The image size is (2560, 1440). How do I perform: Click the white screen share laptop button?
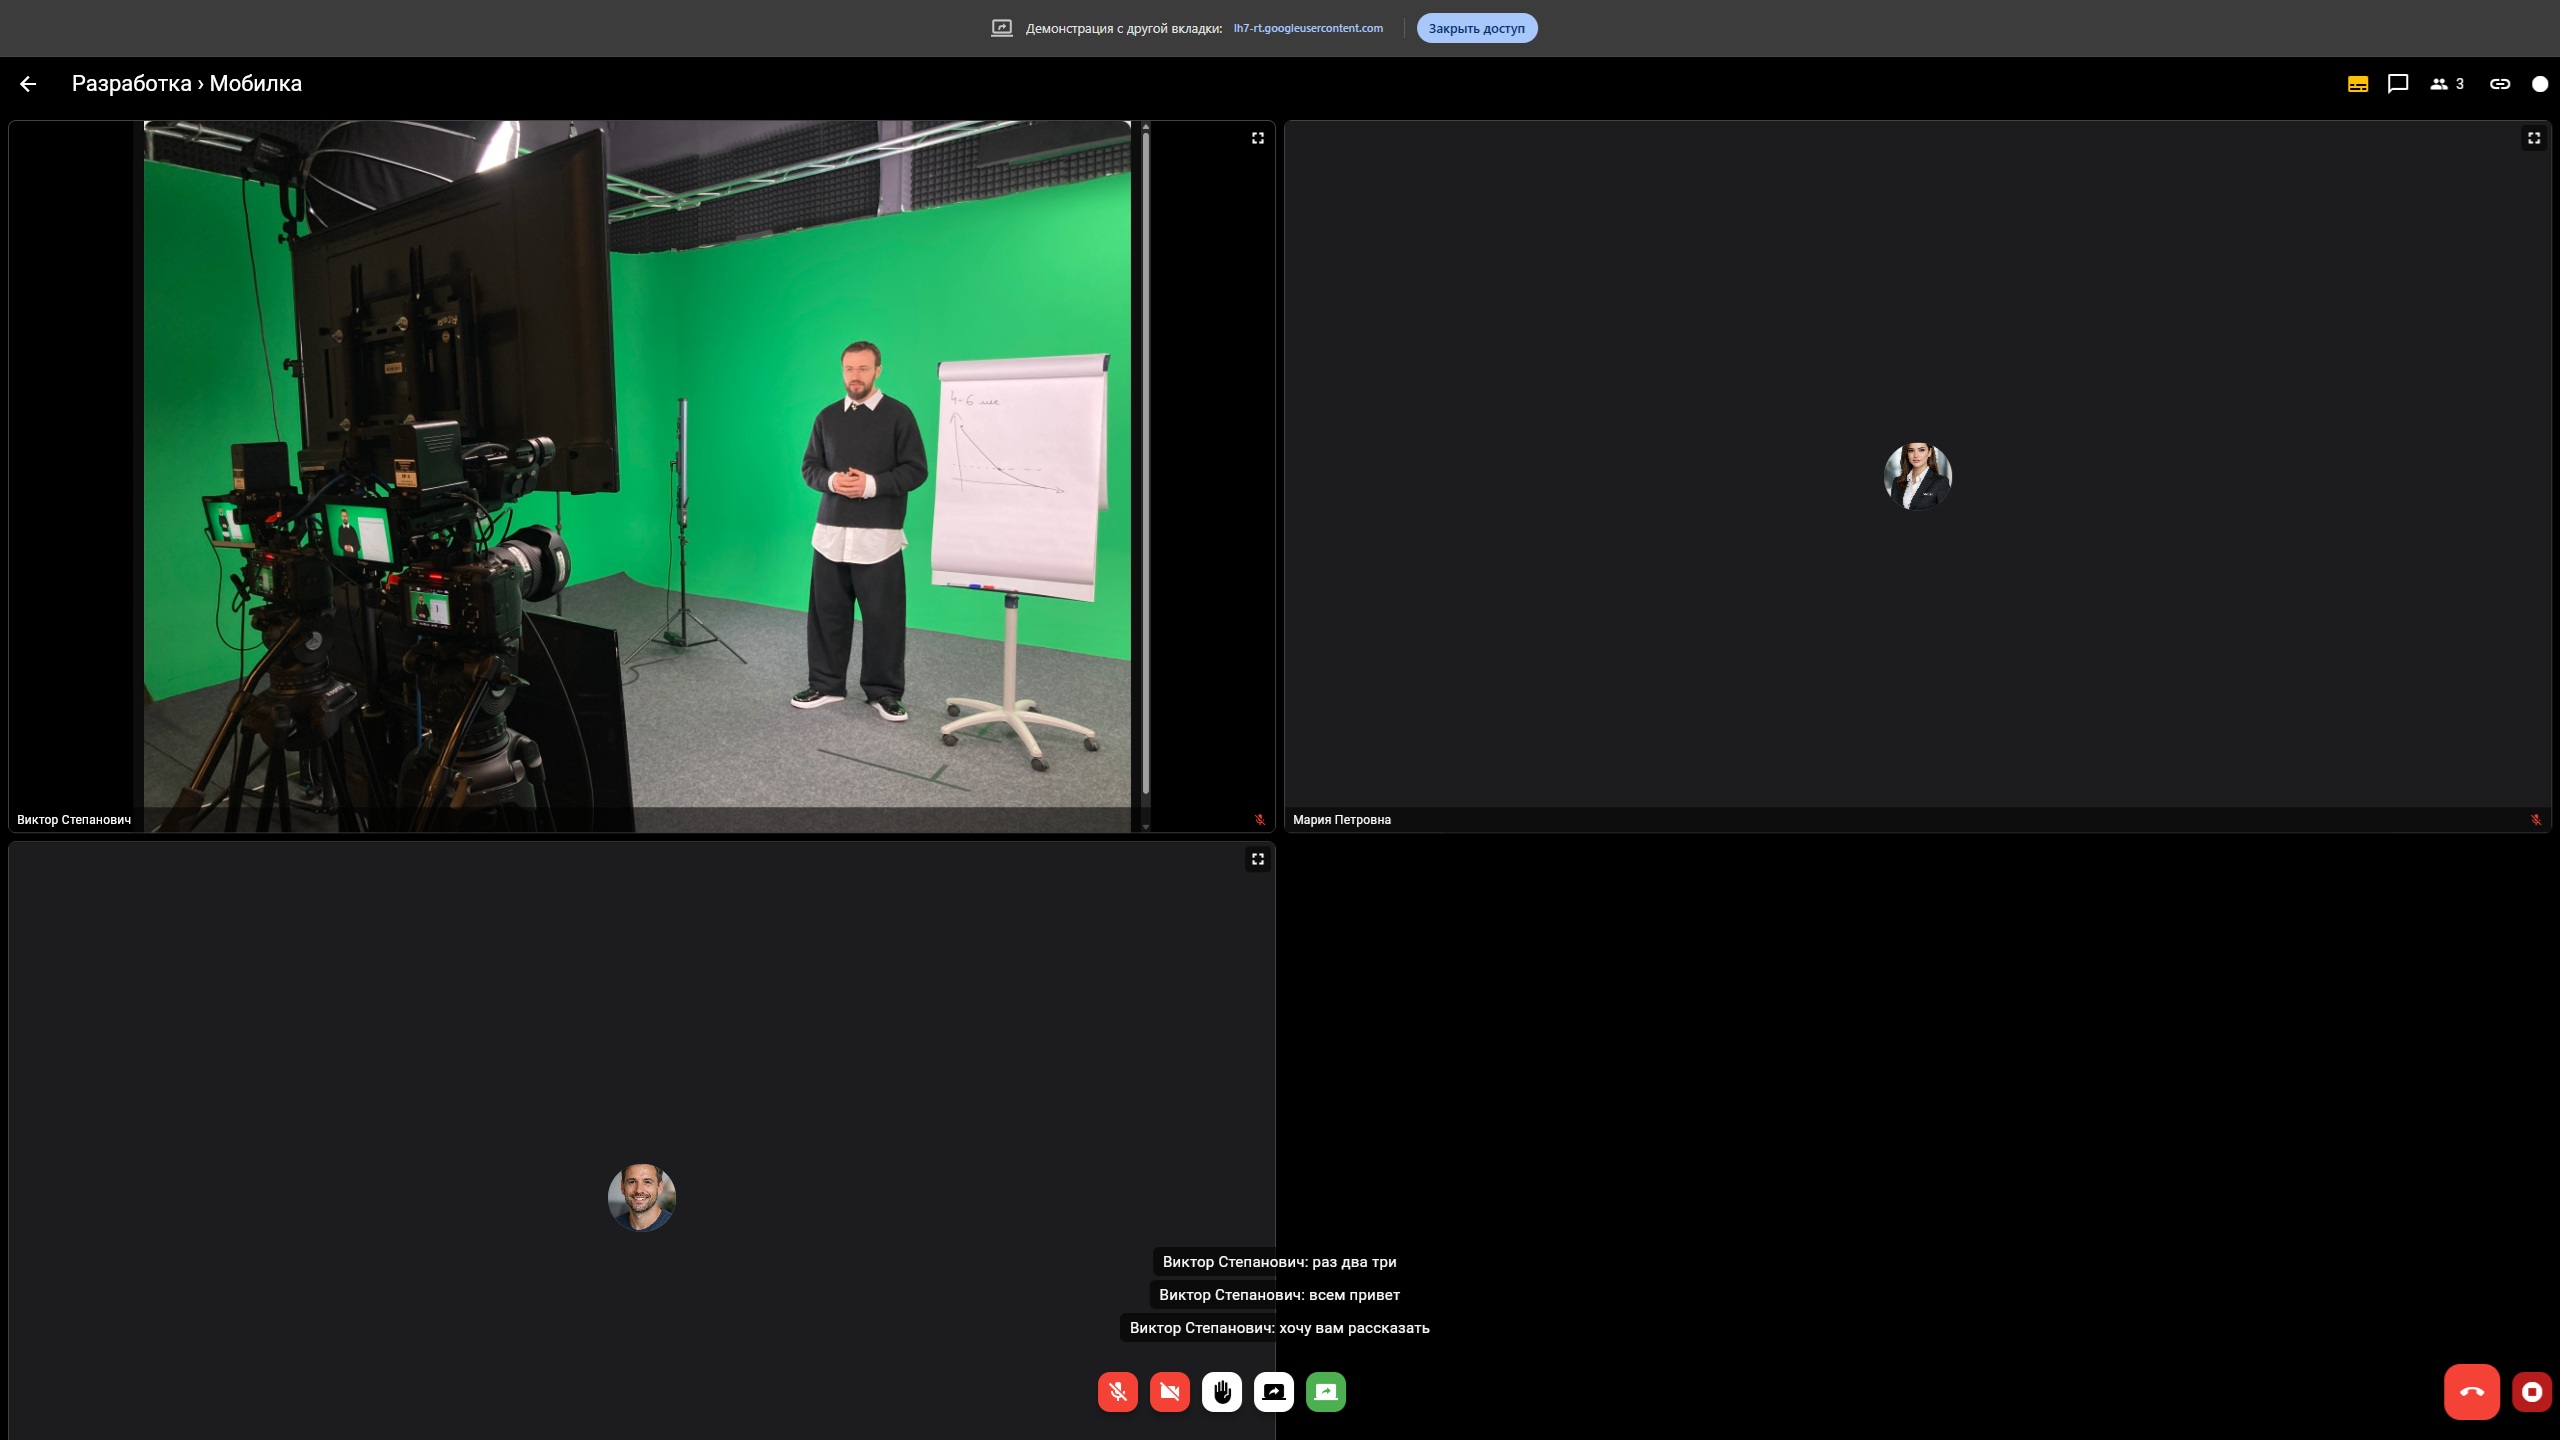[1274, 1392]
